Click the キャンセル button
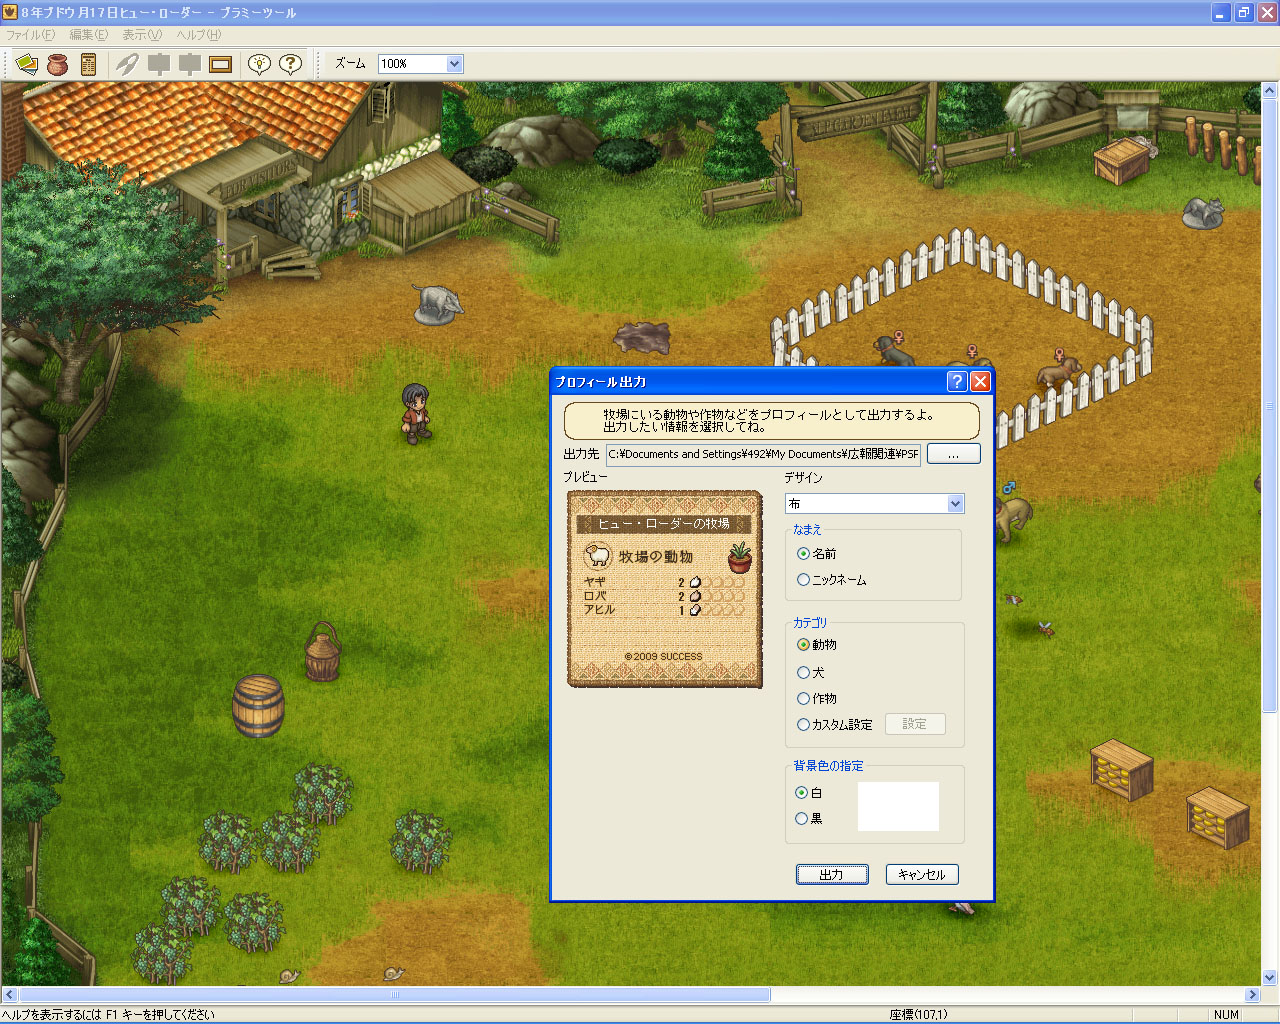 coord(922,875)
